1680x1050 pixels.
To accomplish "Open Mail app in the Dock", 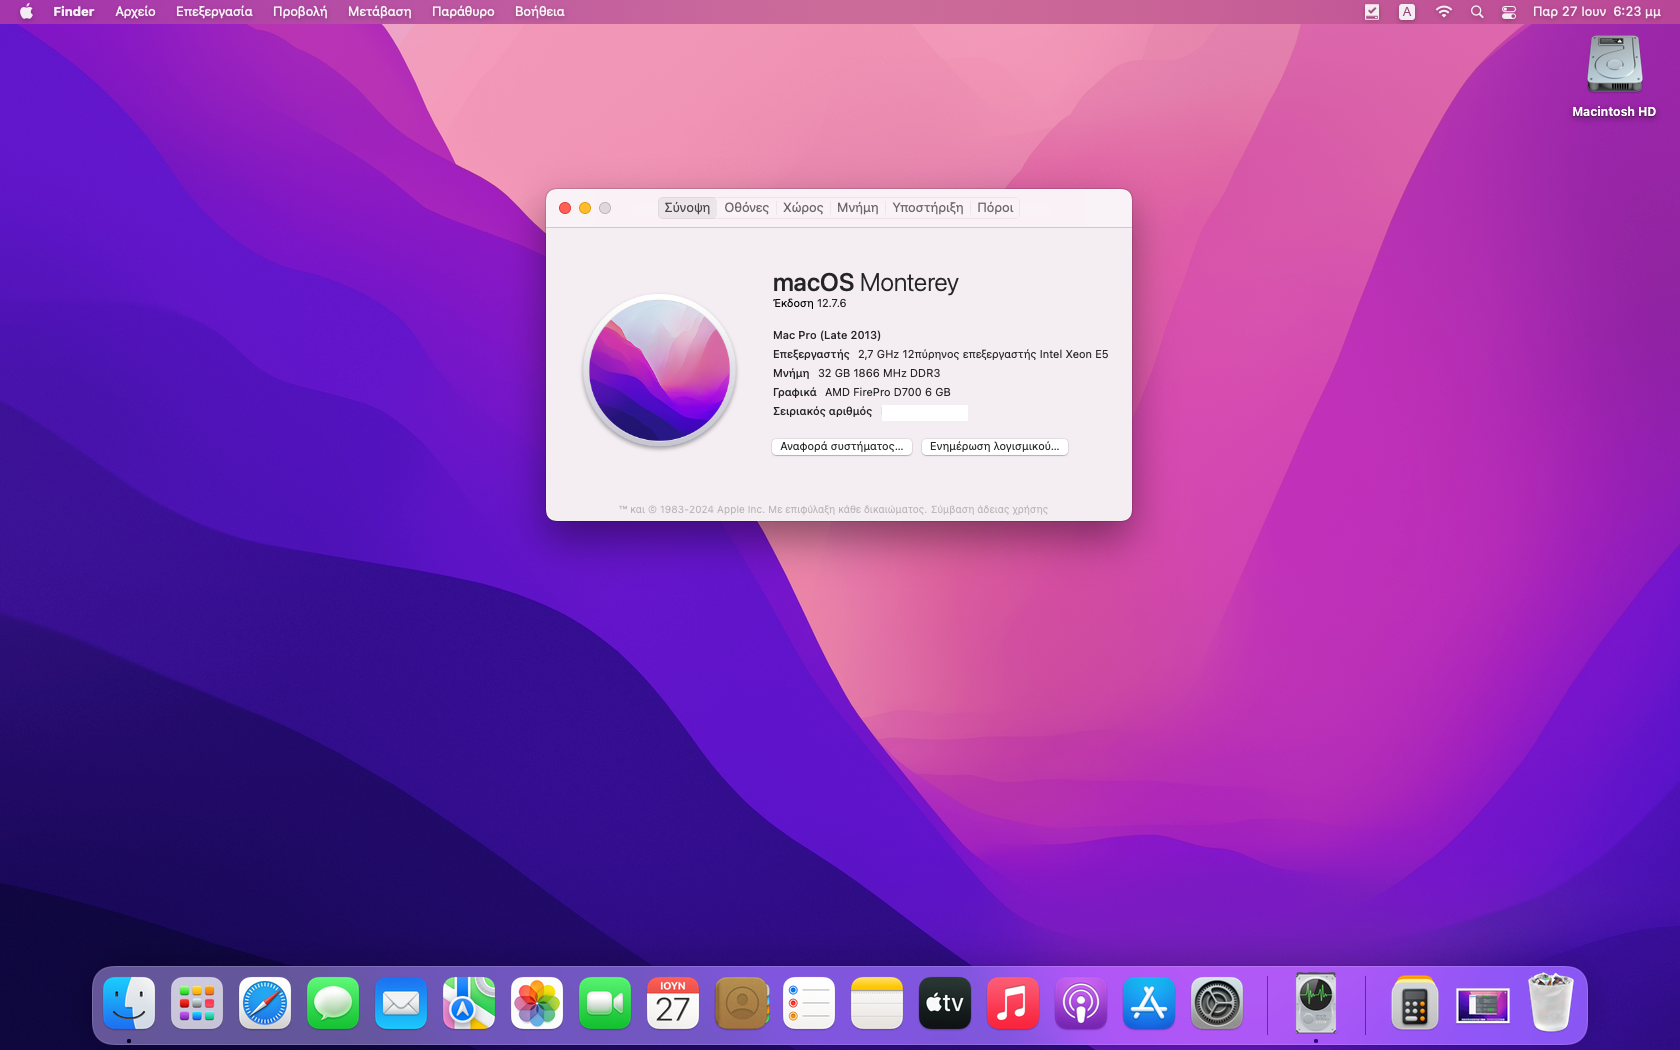I will click(401, 1003).
